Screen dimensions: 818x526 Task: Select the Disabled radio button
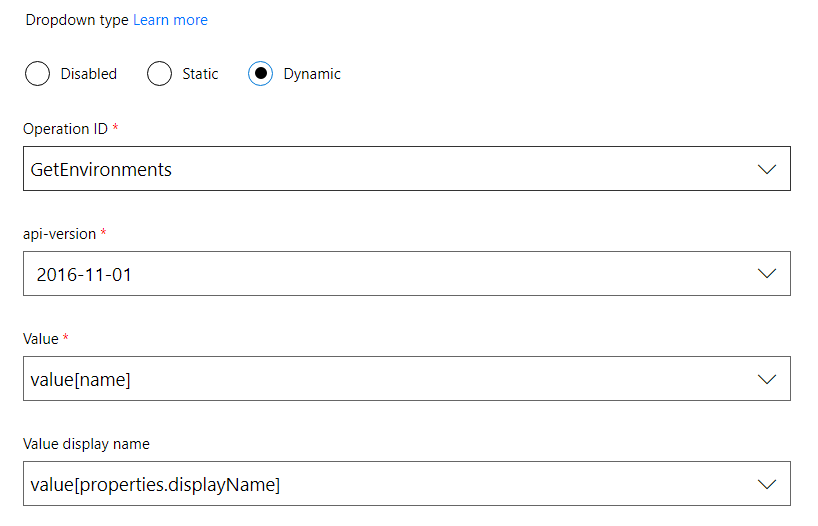click(37, 74)
